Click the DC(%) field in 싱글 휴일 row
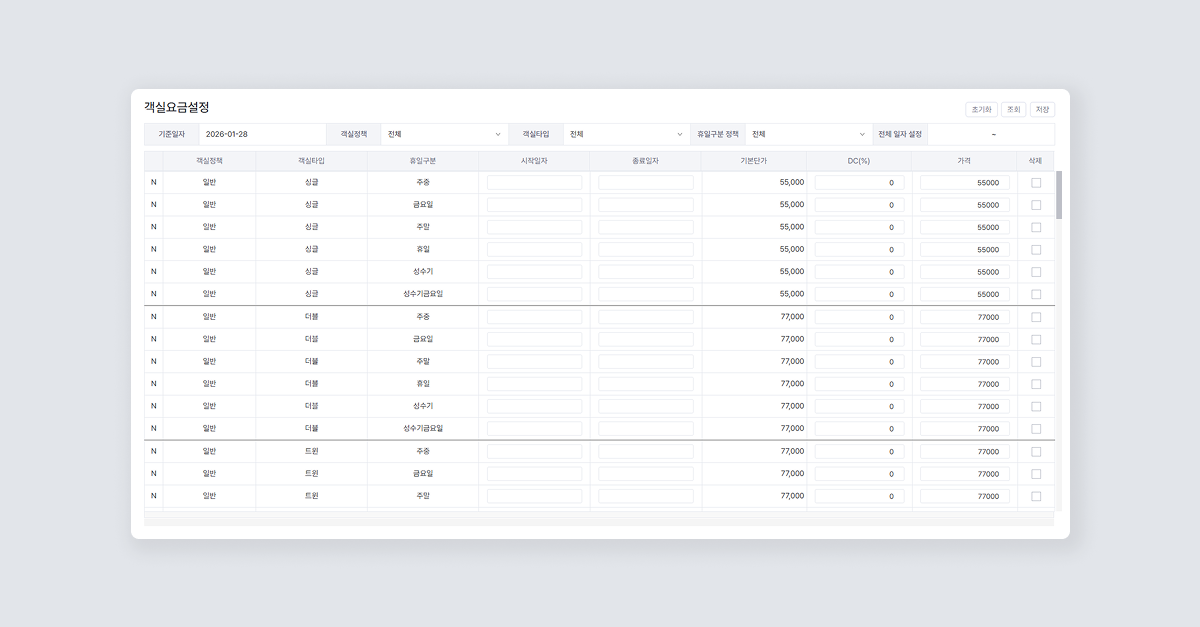The width and height of the screenshot is (1200, 627). tap(860, 249)
